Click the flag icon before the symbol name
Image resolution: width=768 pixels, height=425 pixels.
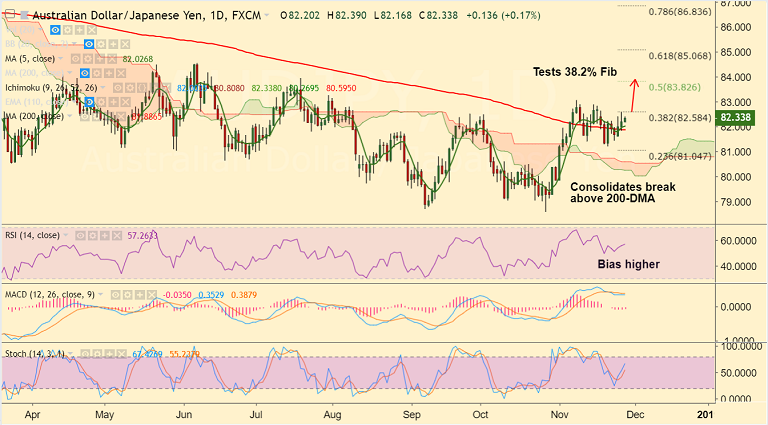click(24, 15)
